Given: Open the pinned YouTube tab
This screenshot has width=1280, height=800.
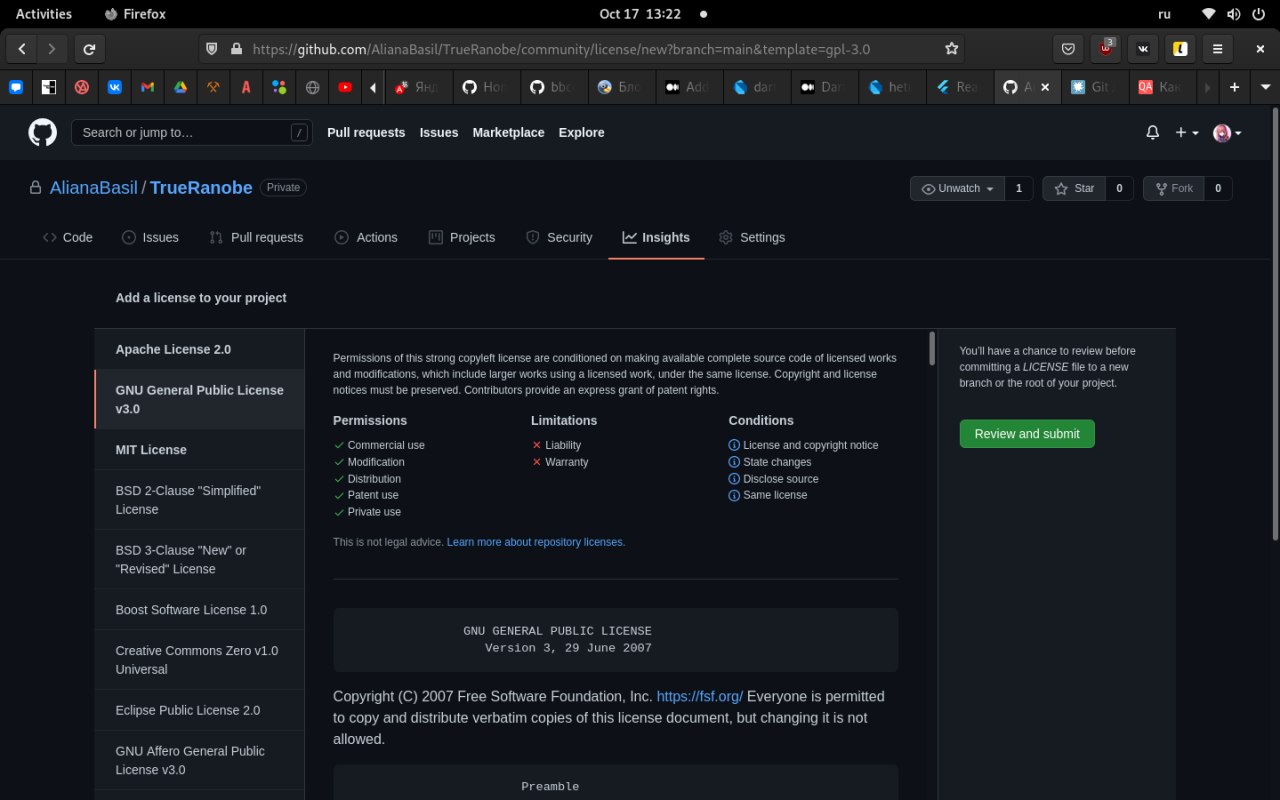Looking at the screenshot, I should [345, 87].
